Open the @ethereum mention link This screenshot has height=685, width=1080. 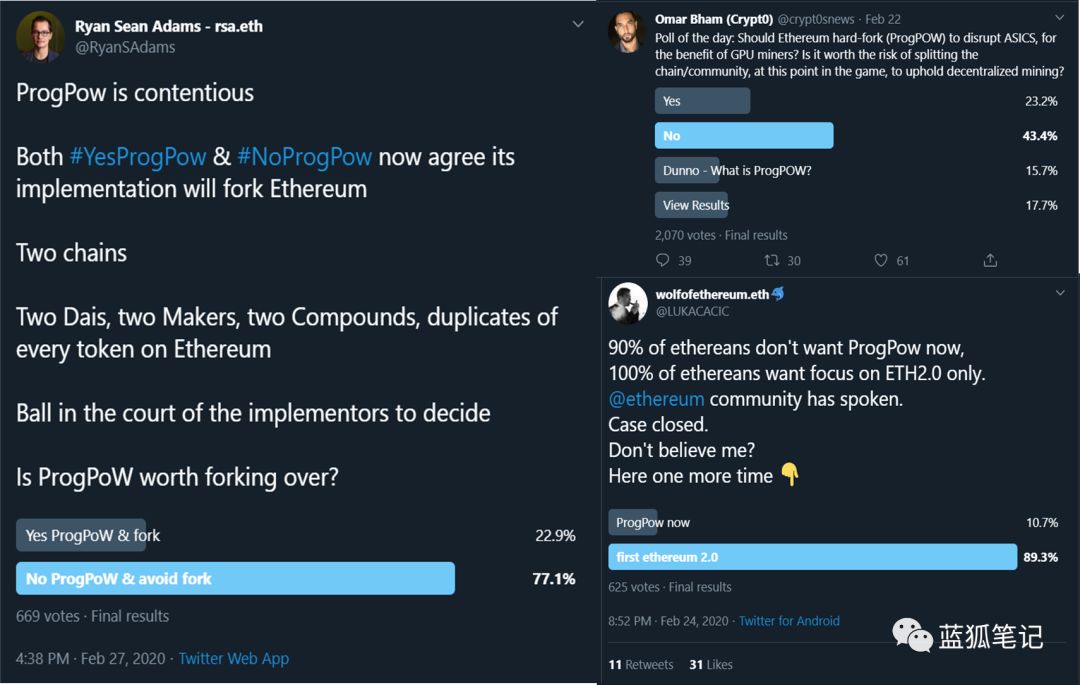pyautogui.click(x=656, y=399)
